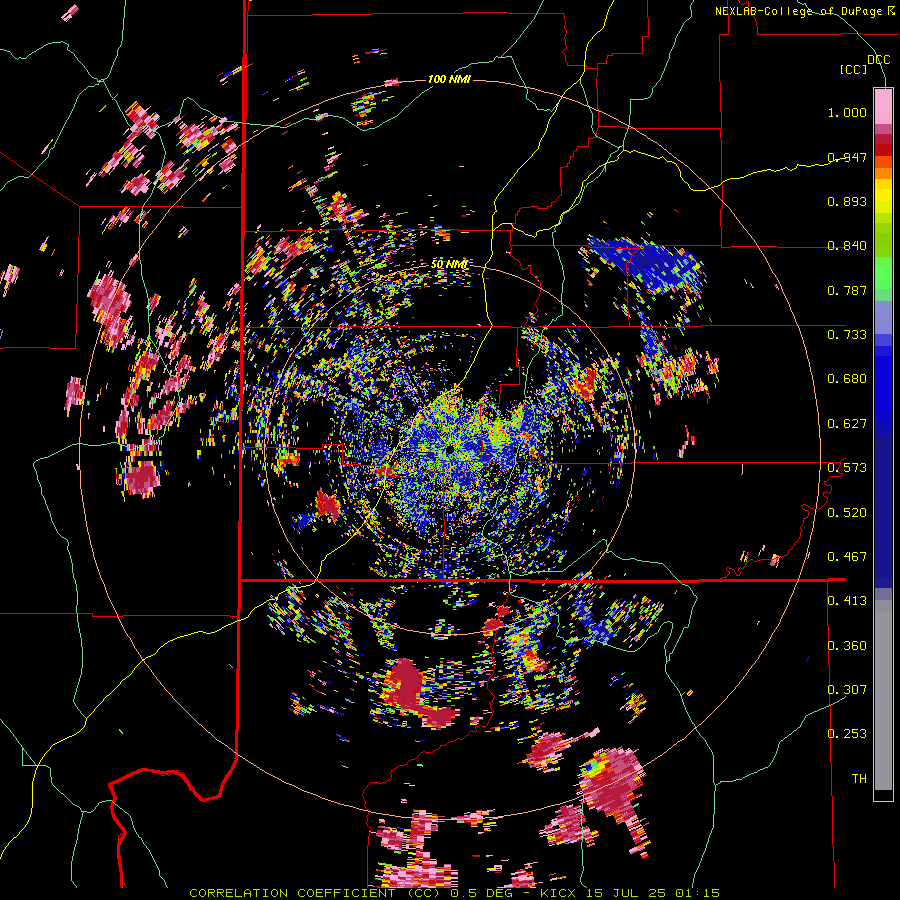Viewport: 900px width, 900px height.
Task: Select the DCC product label
Action: pyautogui.click(x=878, y=59)
